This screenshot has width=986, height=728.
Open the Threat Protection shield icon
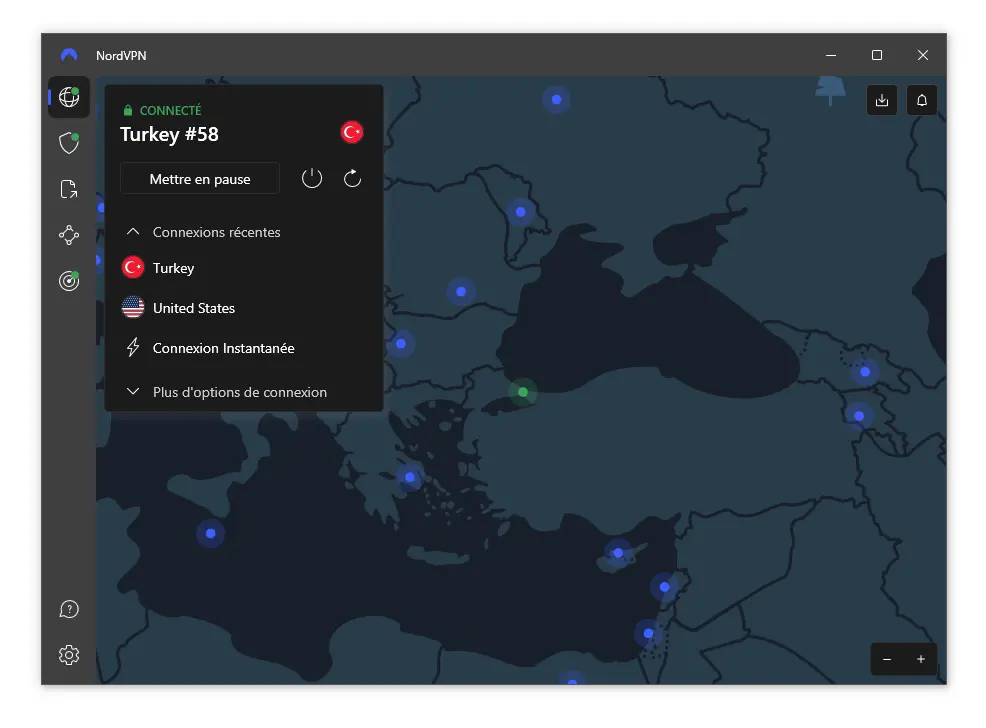pyautogui.click(x=69, y=143)
